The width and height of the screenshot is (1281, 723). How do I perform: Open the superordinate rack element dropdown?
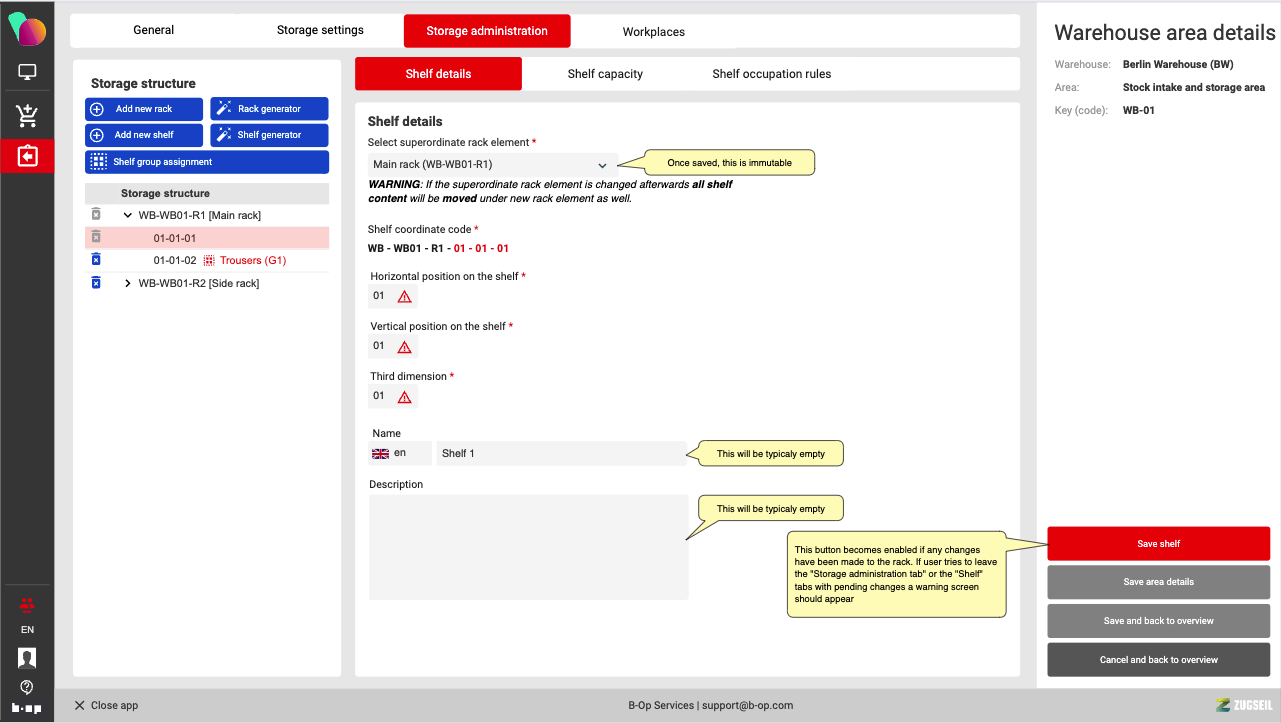pyautogui.click(x=490, y=164)
